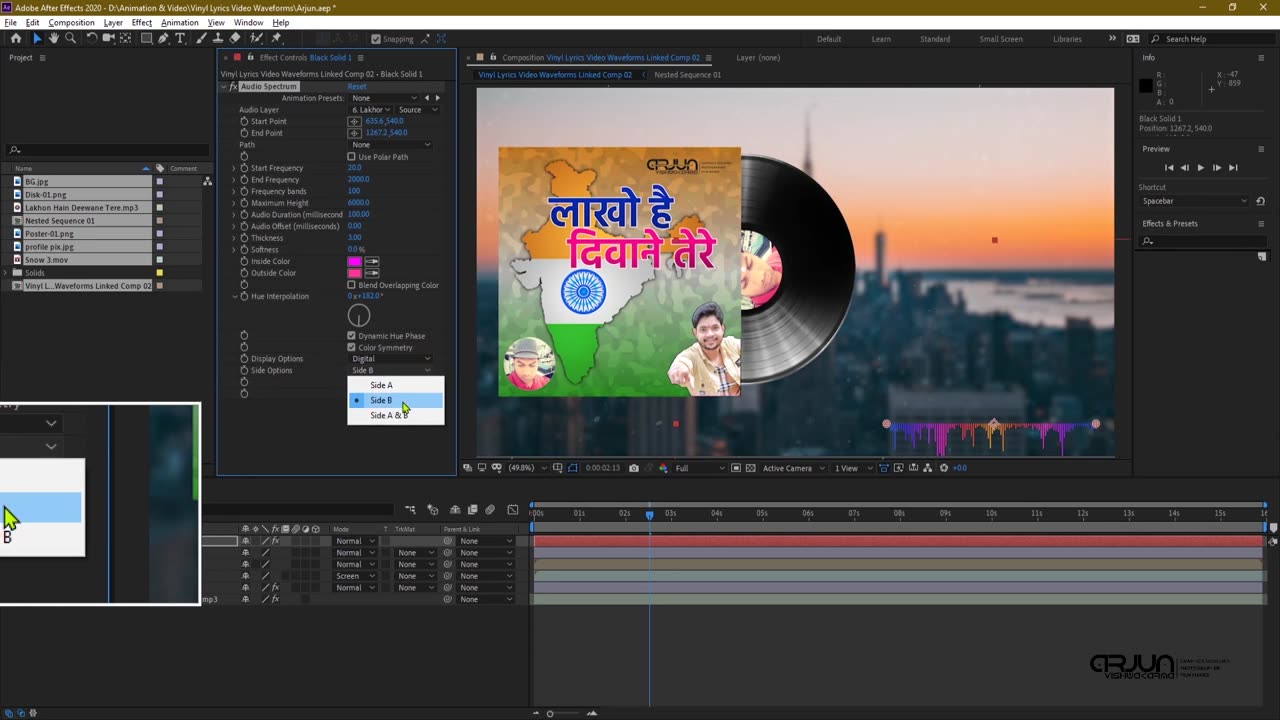1280x720 pixels.
Task: Select the Puppet Pin tool
Action: pyautogui.click(x=277, y=38)
